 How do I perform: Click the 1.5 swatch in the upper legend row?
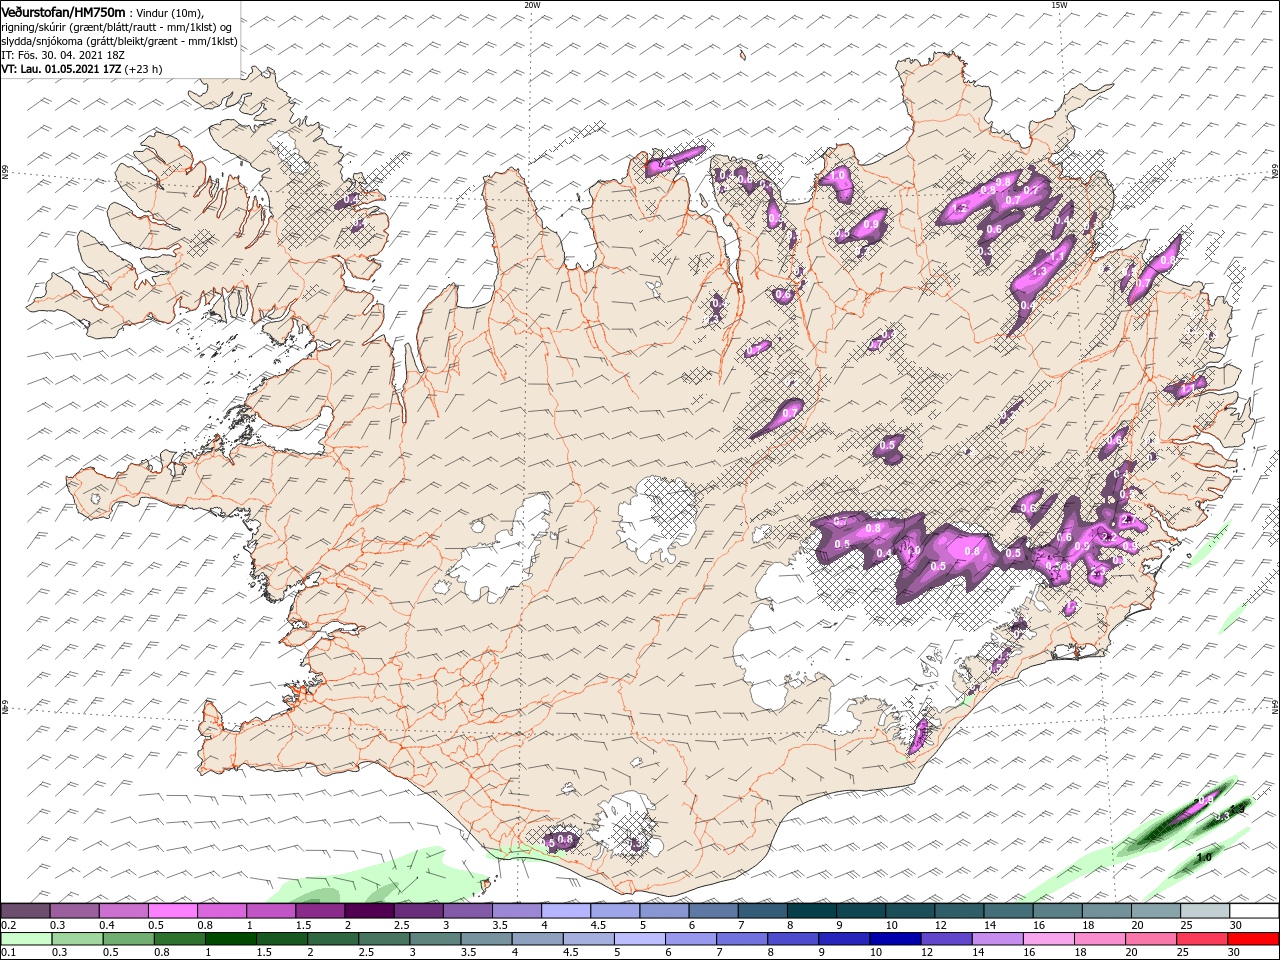click(320, 911)
